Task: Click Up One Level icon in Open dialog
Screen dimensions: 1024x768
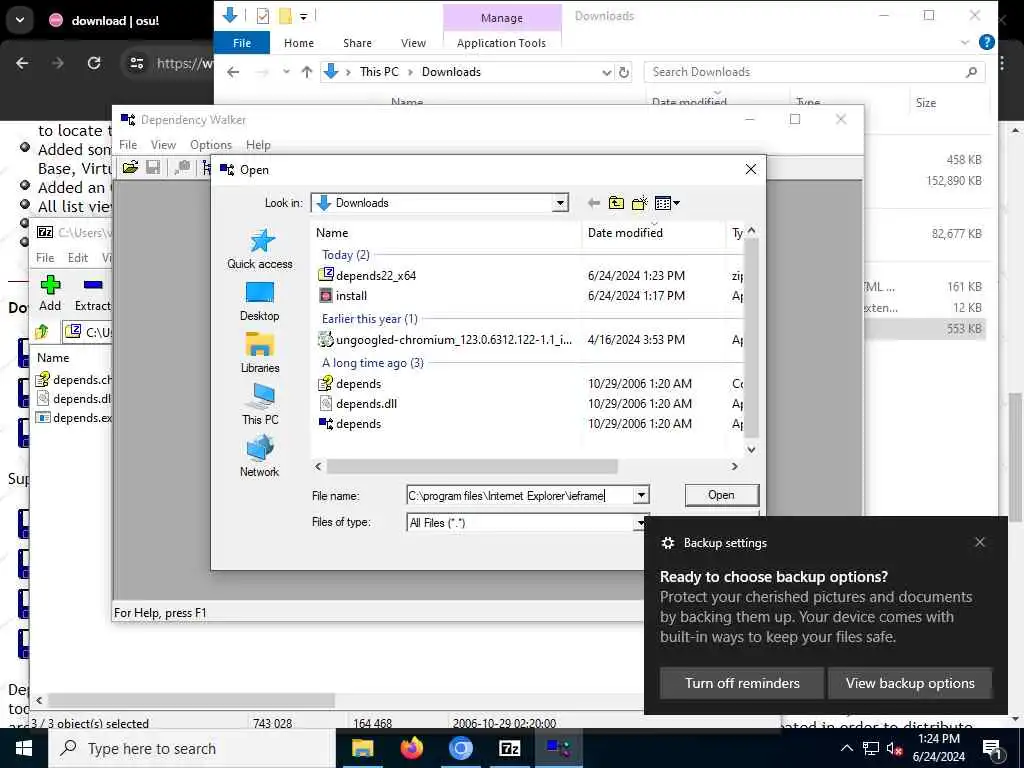Action: coord(616,203)
